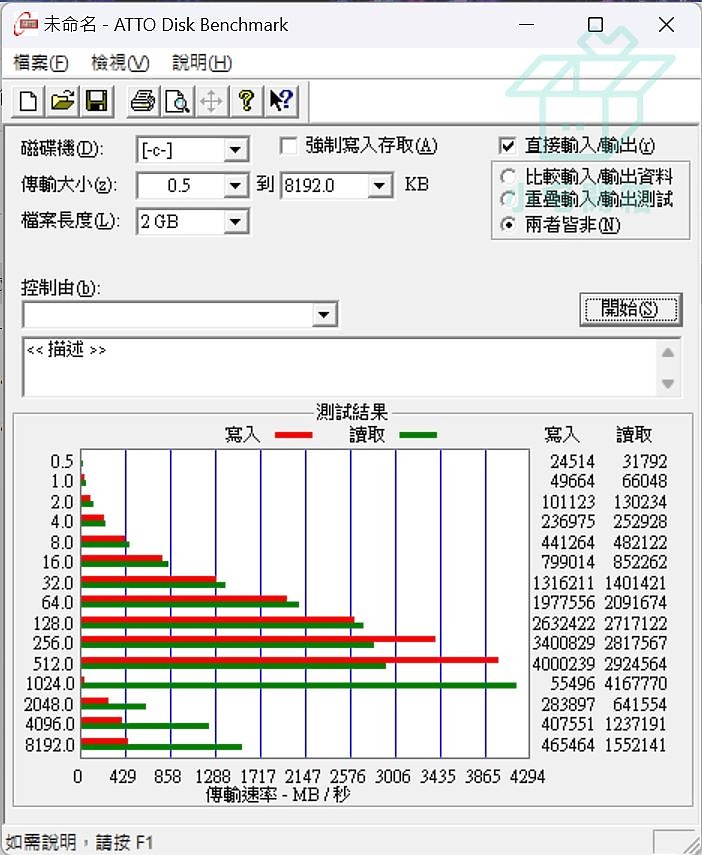Click the axis tick label 2147

[x=302, y=776]
